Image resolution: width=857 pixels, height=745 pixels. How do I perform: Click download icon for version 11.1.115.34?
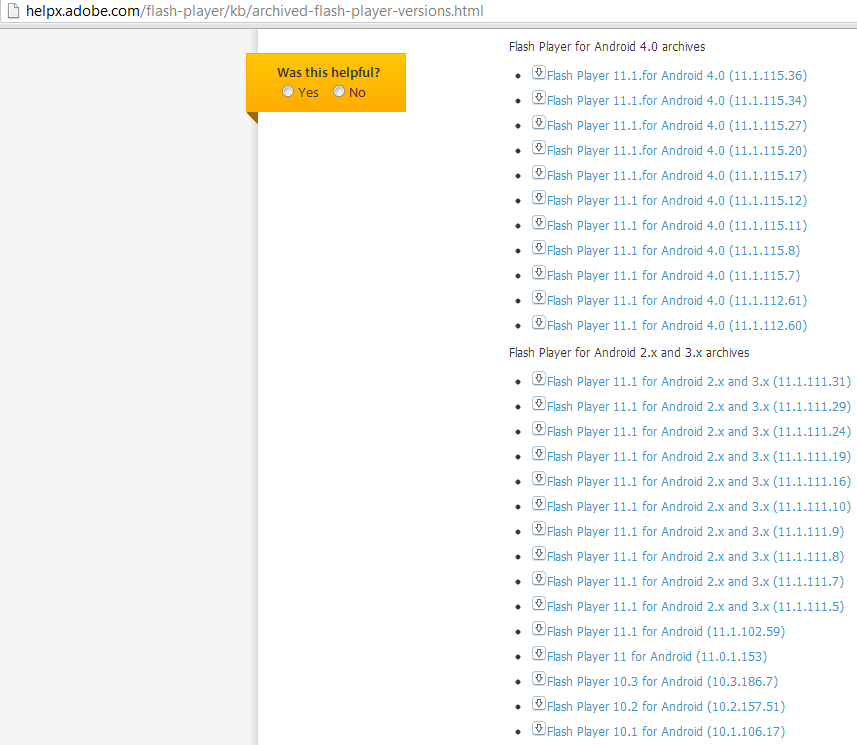coord(539,97)
